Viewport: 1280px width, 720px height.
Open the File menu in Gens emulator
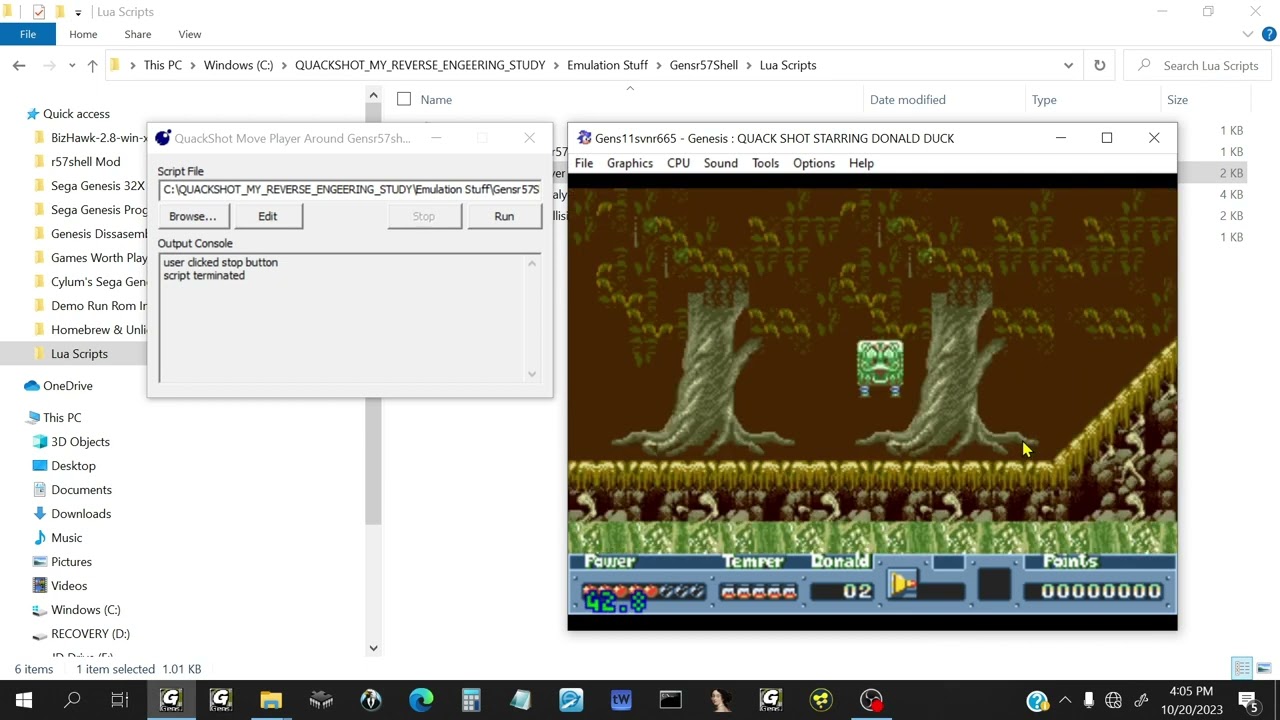[x=584, y=163]
